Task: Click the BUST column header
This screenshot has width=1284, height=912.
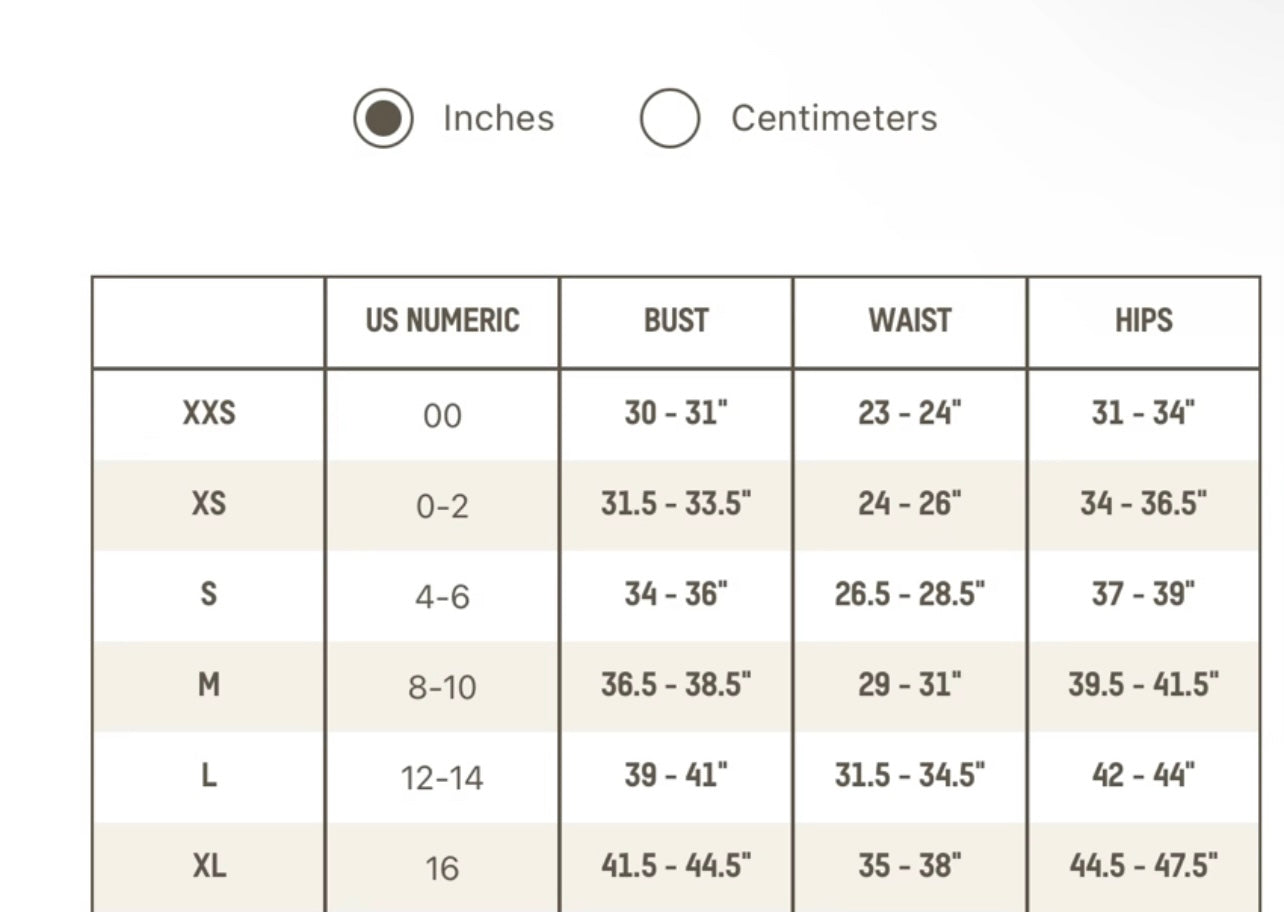Action: click(676, 321)
